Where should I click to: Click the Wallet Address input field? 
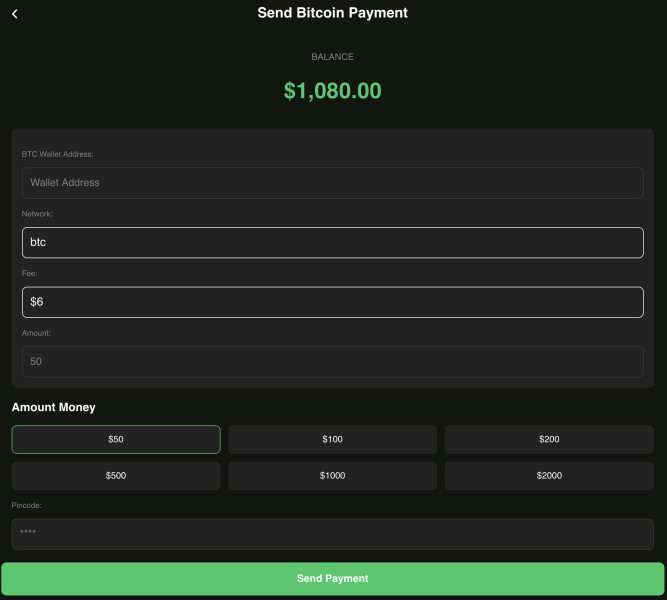click(332, 183)
